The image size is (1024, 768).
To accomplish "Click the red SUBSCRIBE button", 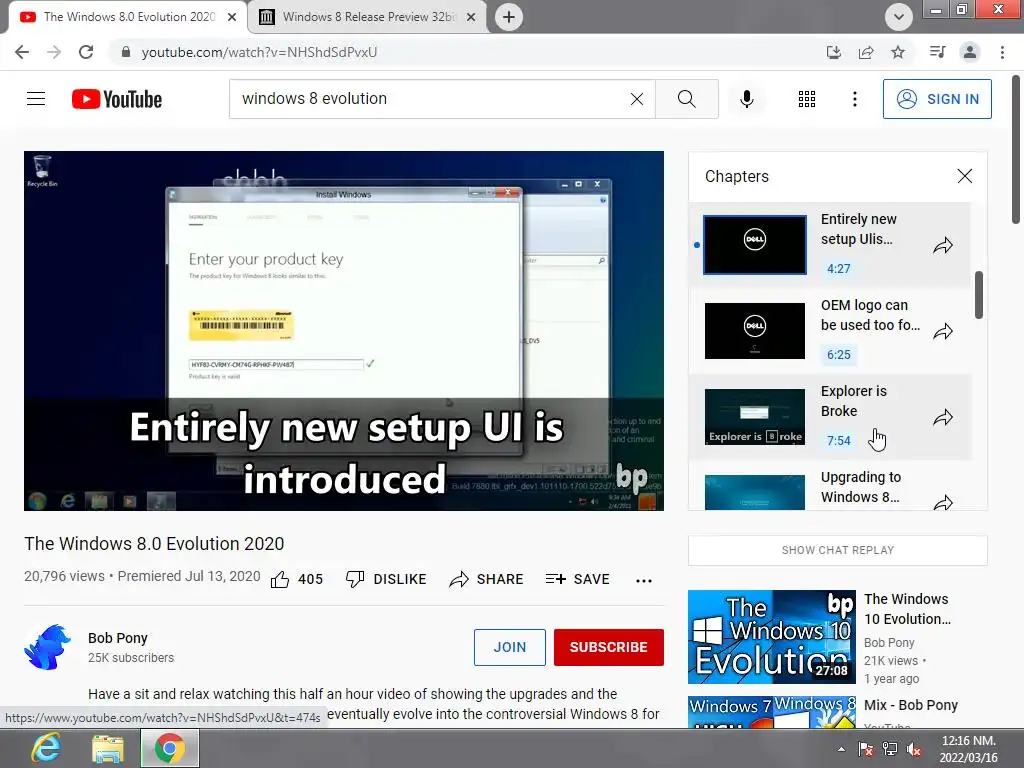I will 609,647.
